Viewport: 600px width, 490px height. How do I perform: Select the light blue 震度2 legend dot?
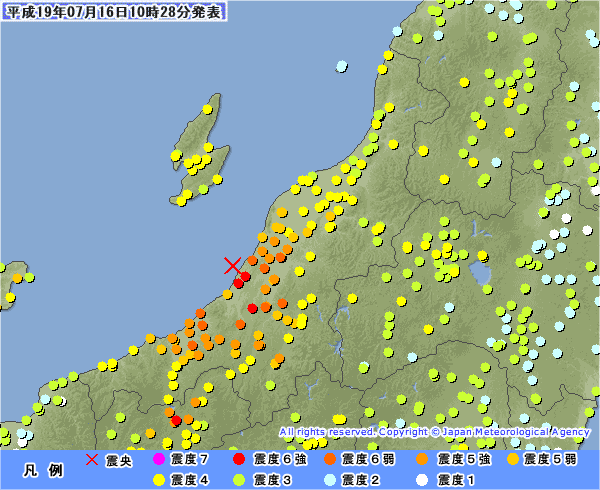coord(330,480)
